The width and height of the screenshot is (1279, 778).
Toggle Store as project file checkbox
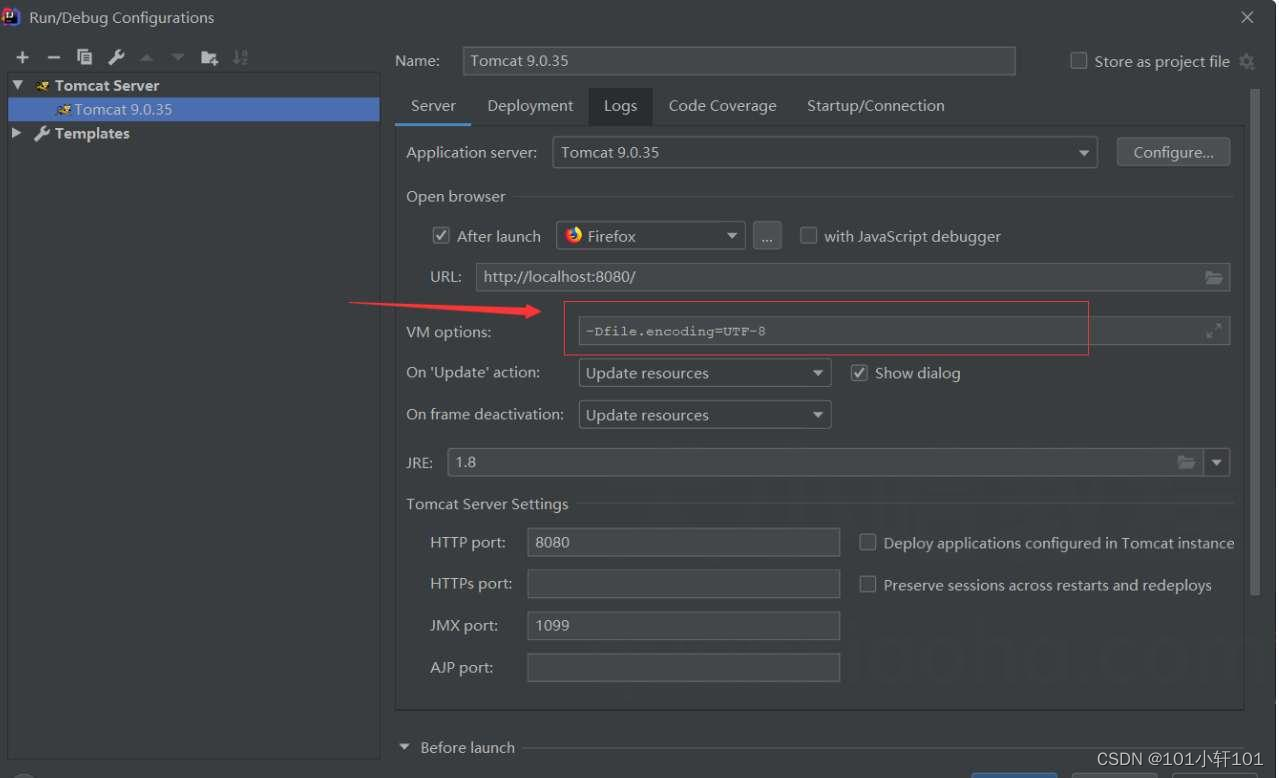1078,61
